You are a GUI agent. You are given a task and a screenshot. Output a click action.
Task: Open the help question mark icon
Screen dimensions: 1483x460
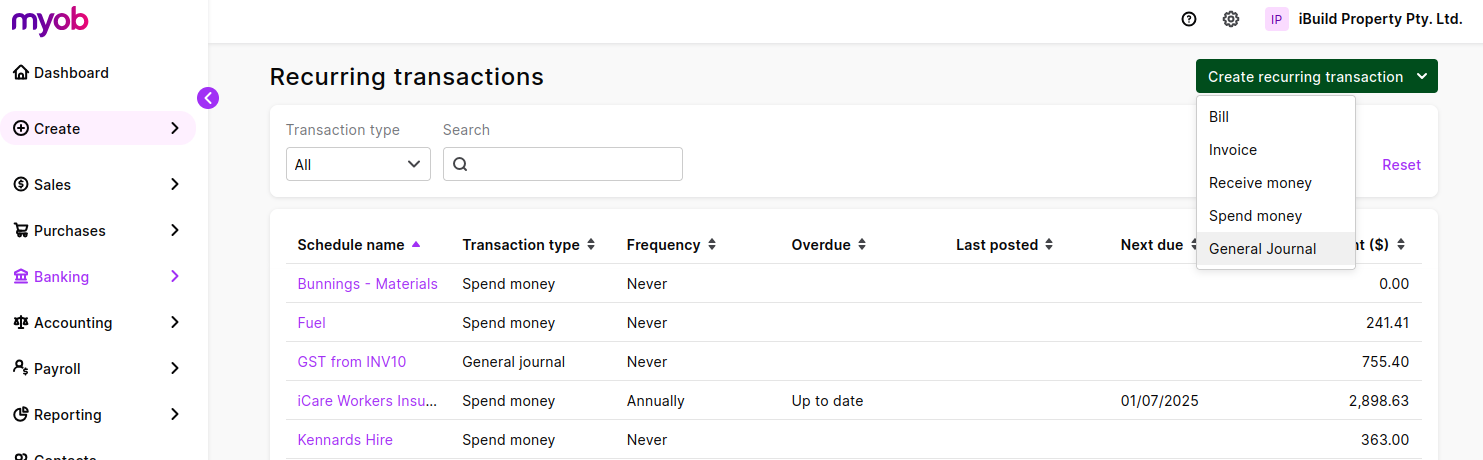tap(1189, 19)
